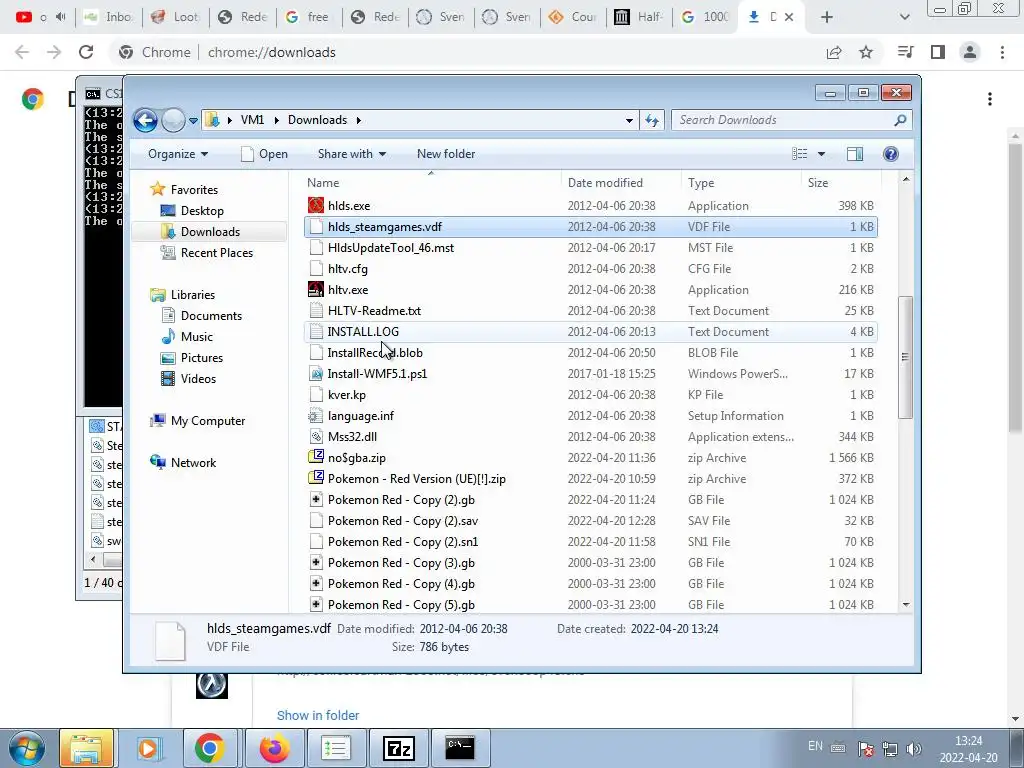Open Chrome profile avatar

point(970,52)
